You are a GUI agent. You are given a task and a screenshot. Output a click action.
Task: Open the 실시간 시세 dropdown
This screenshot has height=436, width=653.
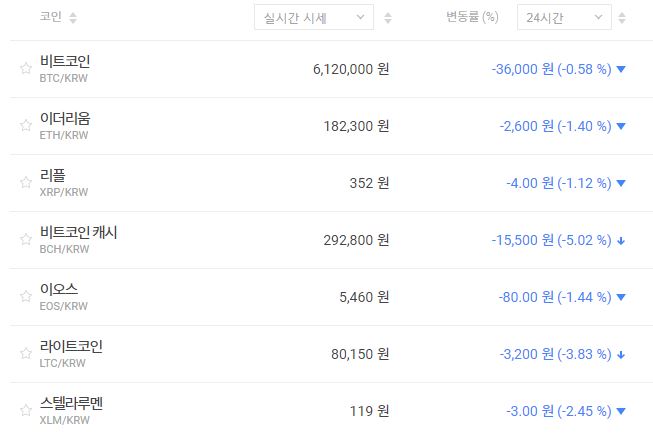[x=314, y=17]
